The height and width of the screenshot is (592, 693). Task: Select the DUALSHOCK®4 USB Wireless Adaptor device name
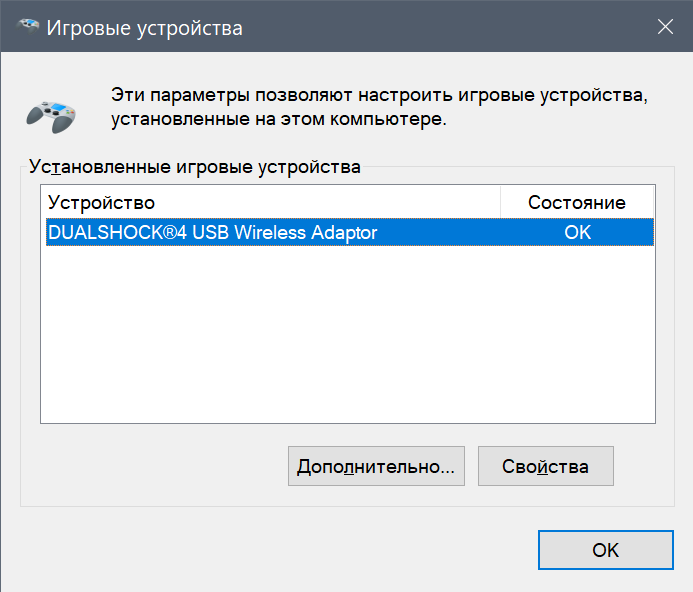point(212,232)
